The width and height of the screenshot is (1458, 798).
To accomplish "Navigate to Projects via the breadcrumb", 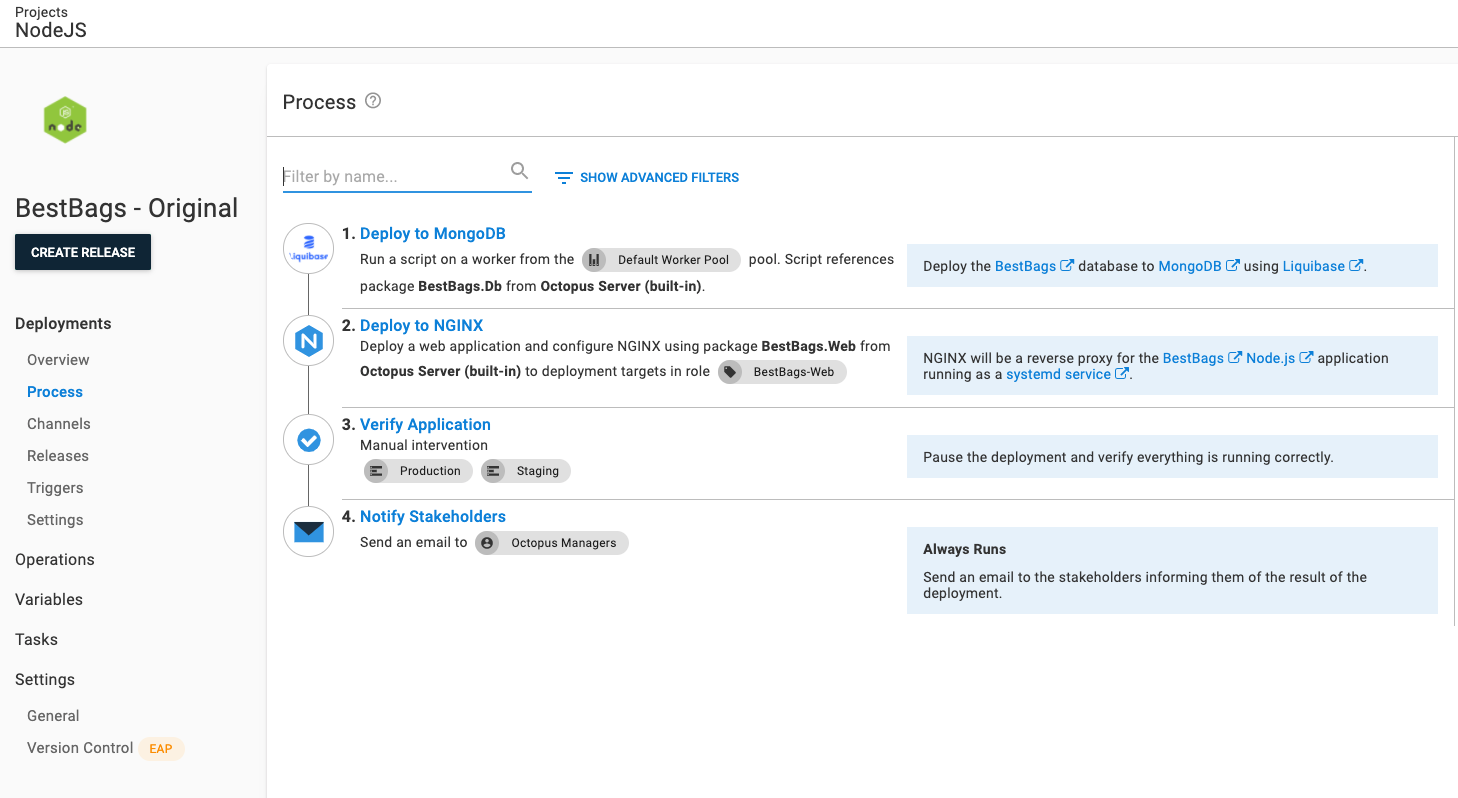I will 41,12.
